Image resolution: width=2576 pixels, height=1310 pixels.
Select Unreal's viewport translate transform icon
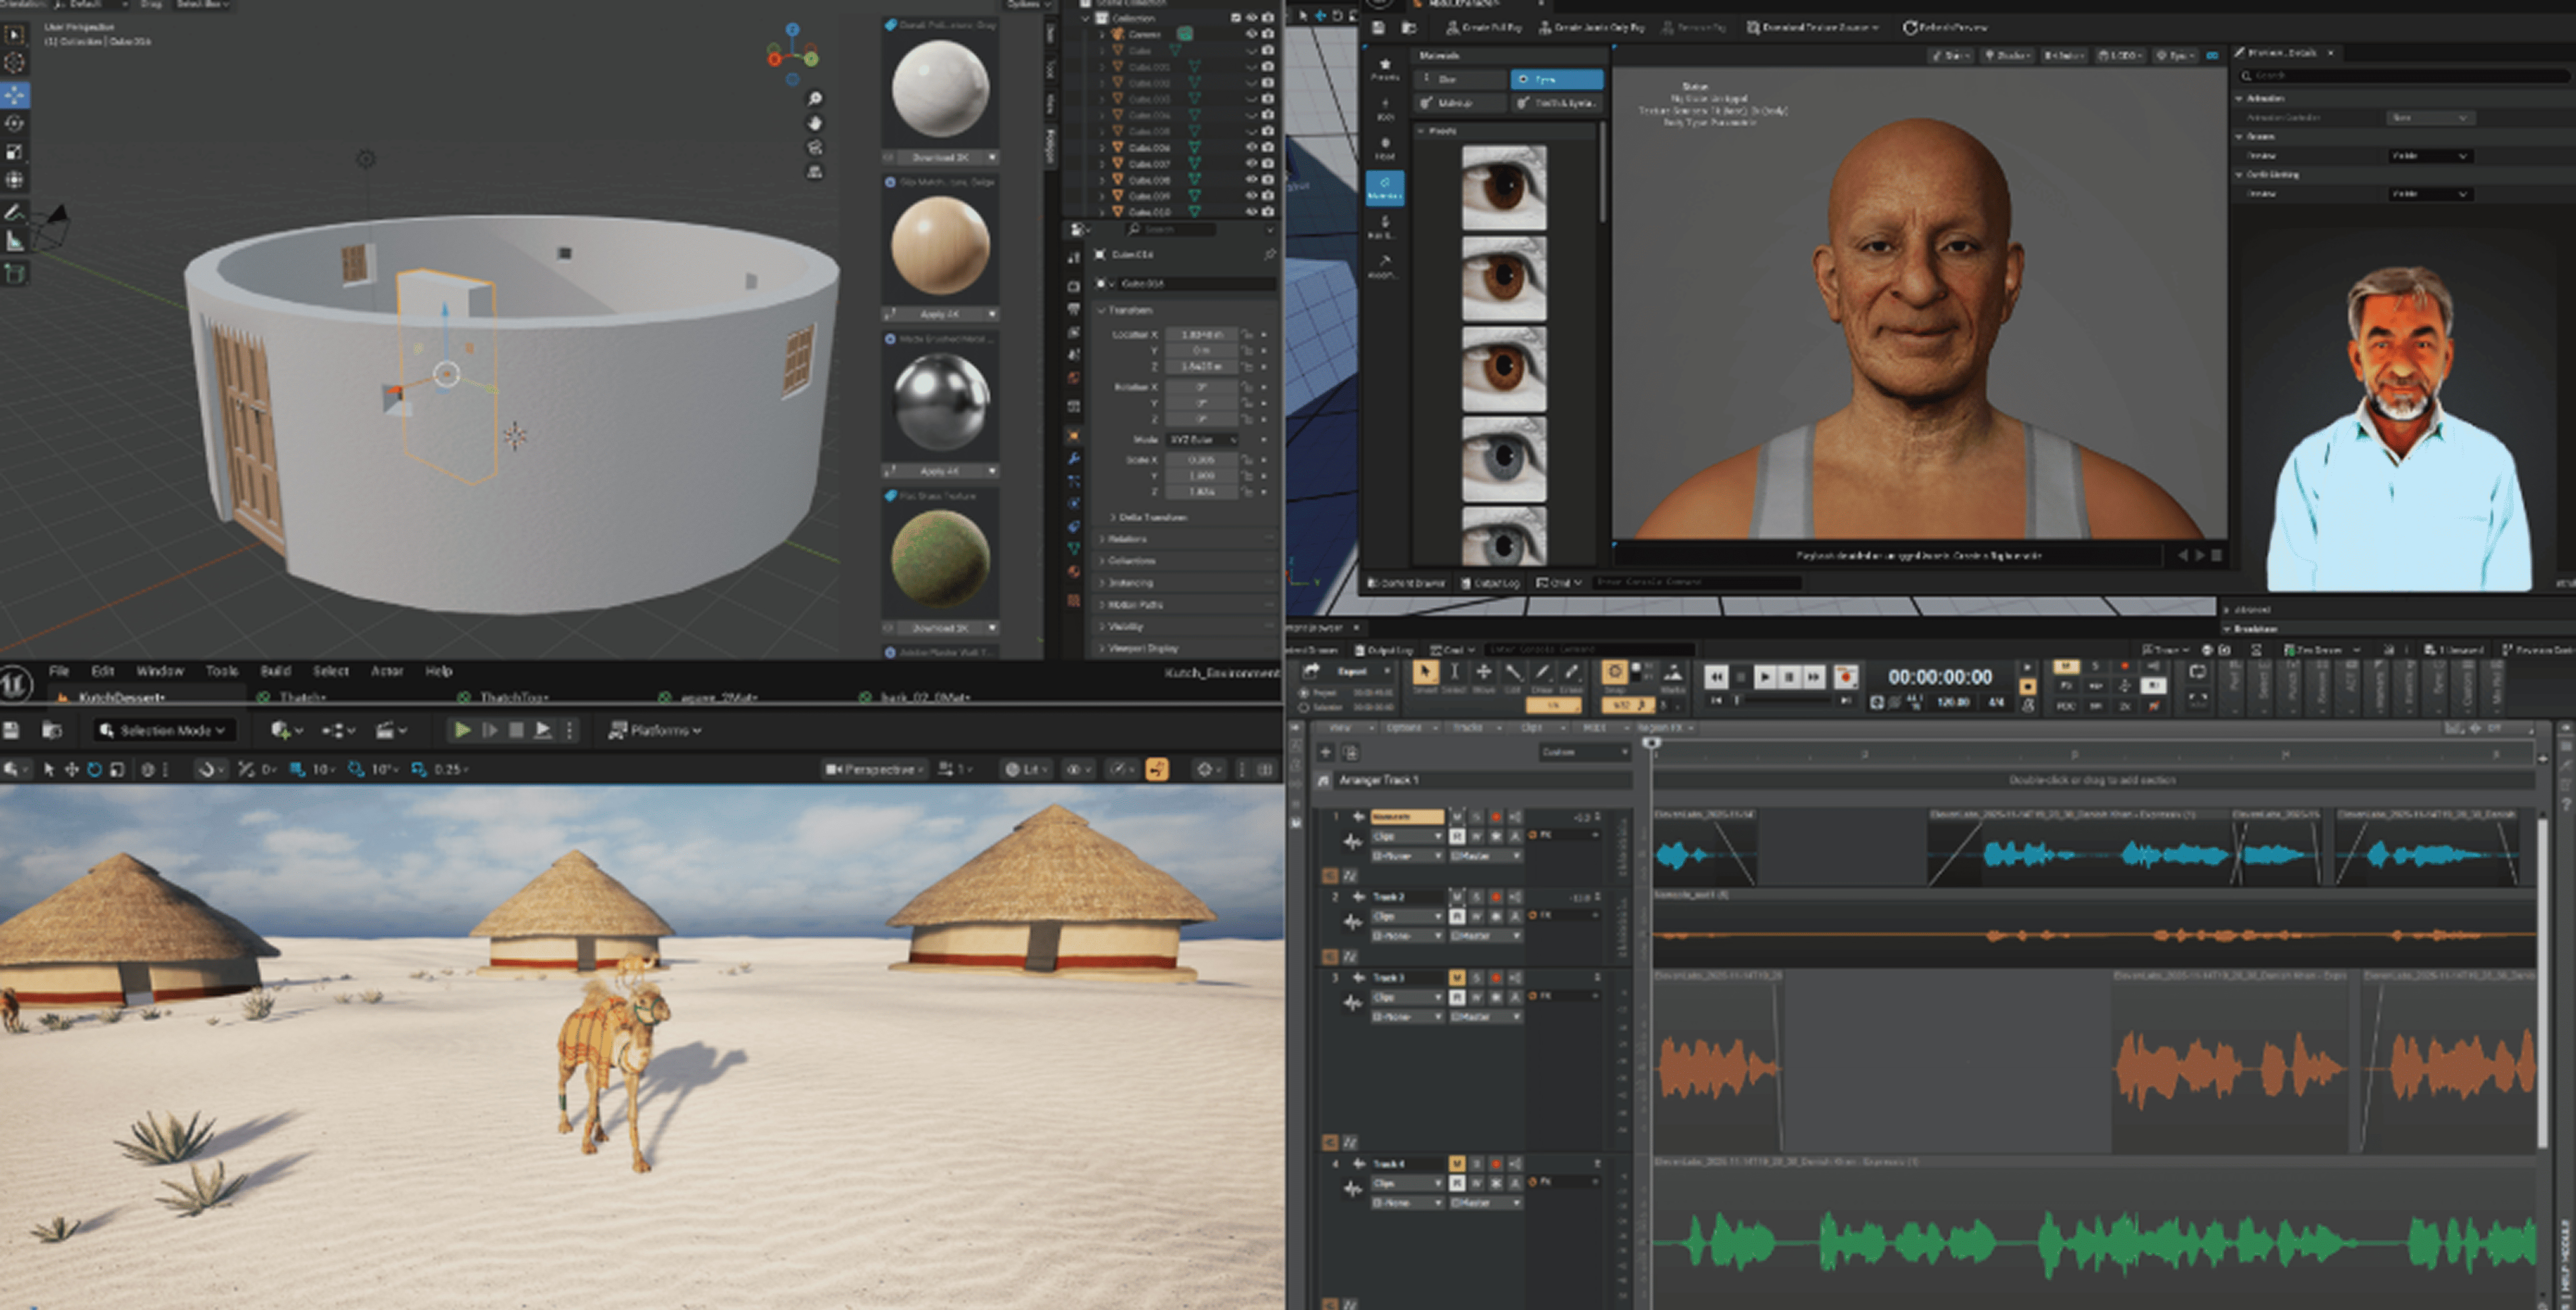click(x=71, y=769)
